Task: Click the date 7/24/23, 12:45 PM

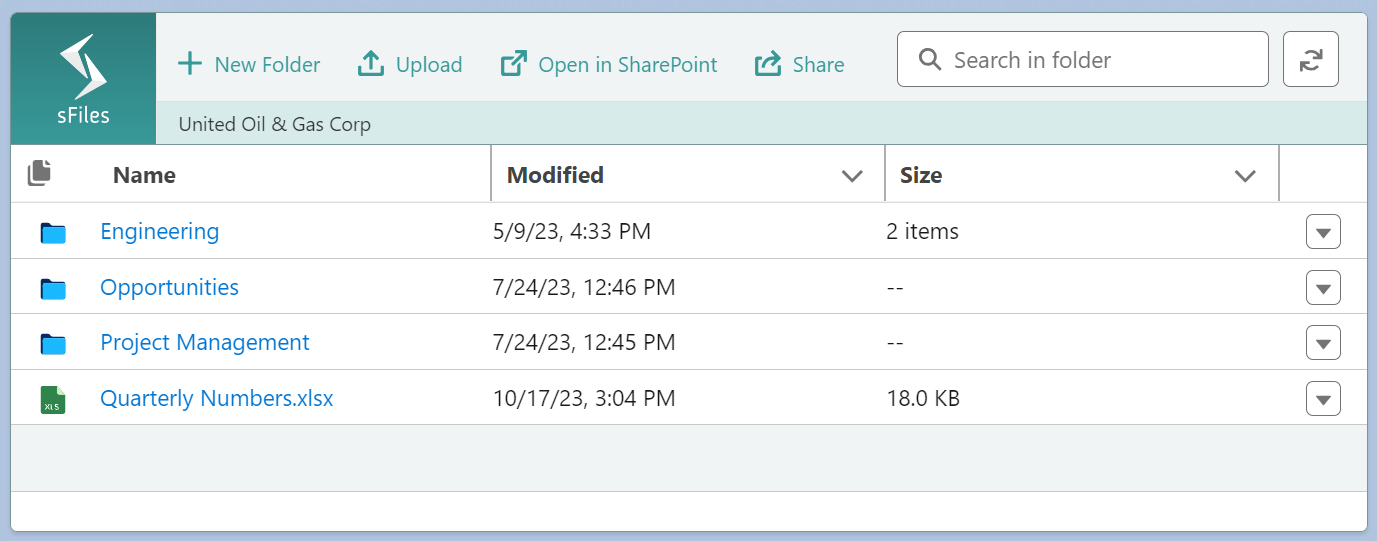Action: (x=584, y=343)
